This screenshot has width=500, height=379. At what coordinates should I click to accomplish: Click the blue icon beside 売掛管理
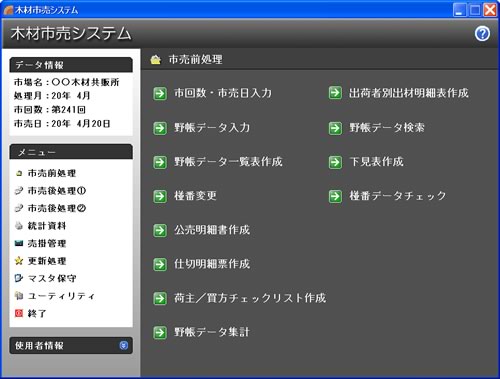(x=19, y=243)
